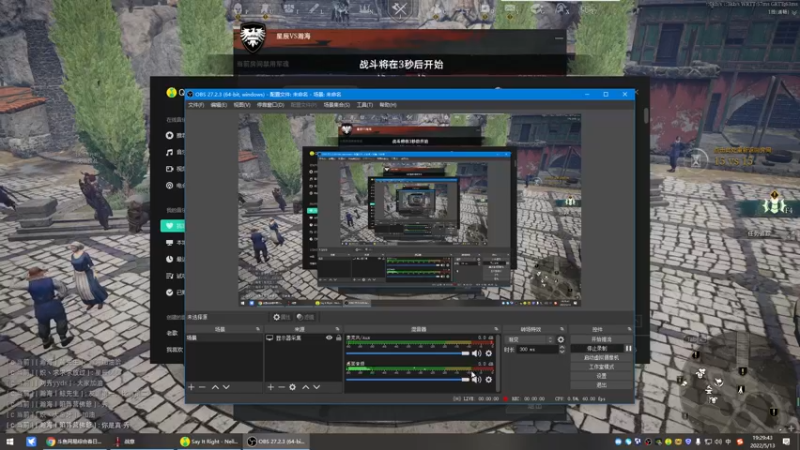Open settings gear for microphone/Aux channel

pos(489,353)
